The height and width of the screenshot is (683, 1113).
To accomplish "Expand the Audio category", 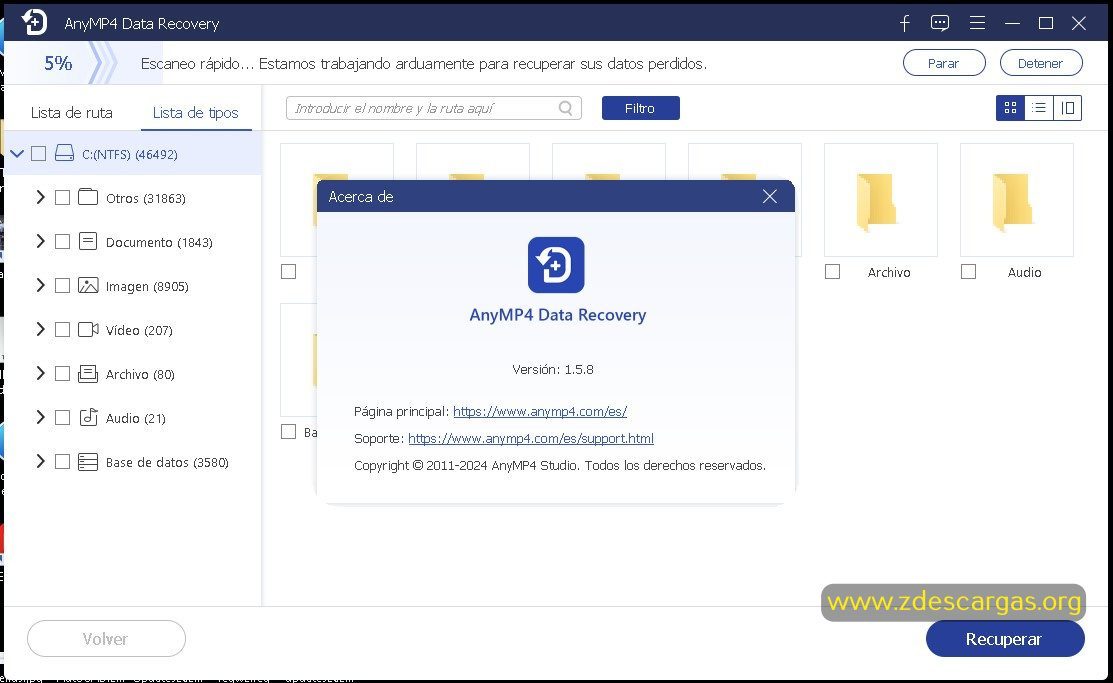I will click(40, 417).
